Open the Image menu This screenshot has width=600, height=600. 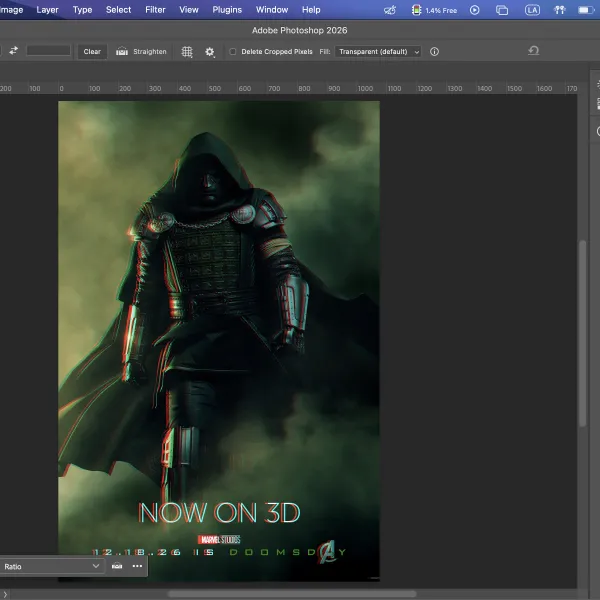coord(11,10)
